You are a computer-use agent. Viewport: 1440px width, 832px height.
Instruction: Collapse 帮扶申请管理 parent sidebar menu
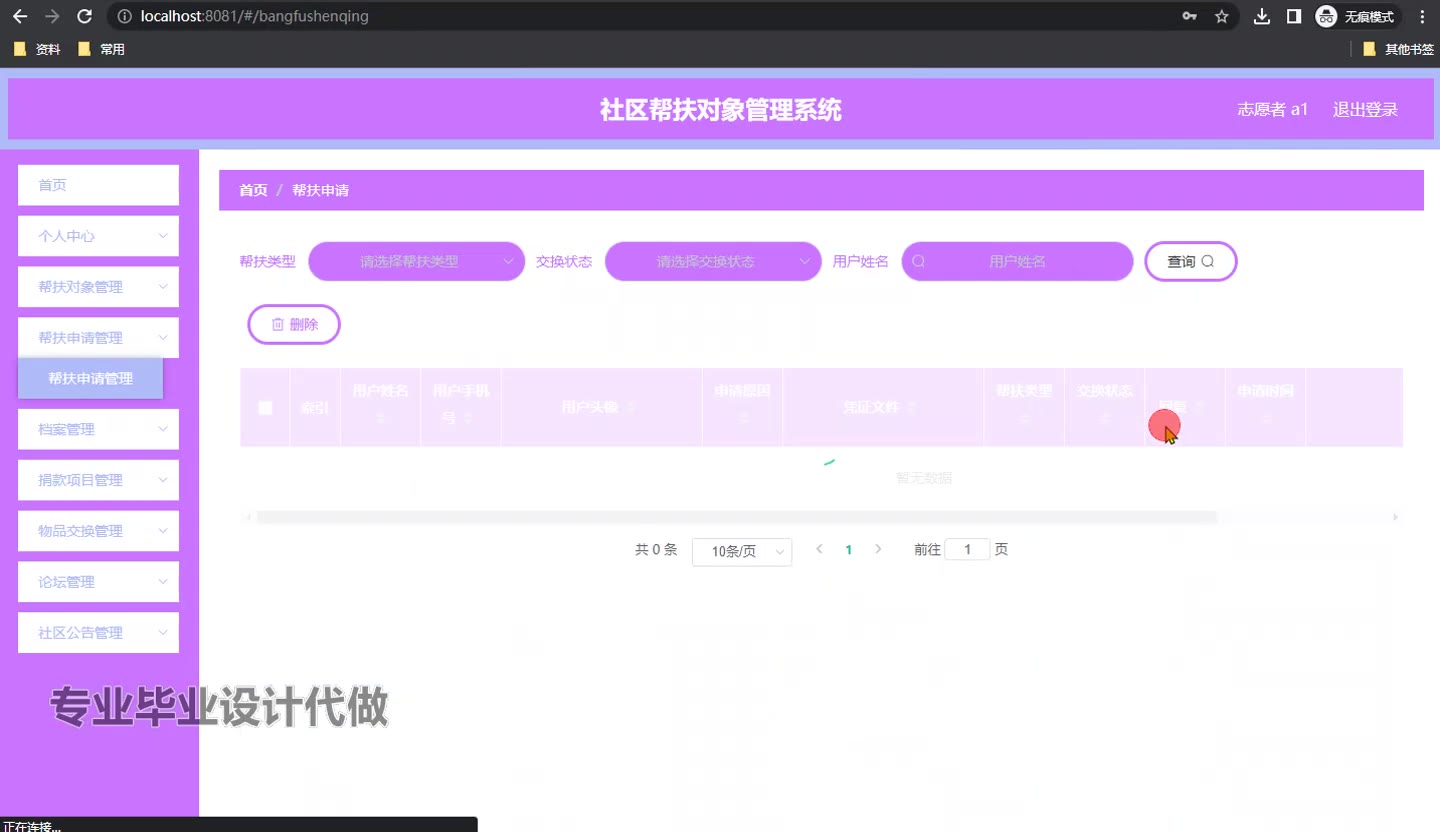(98, 338)
